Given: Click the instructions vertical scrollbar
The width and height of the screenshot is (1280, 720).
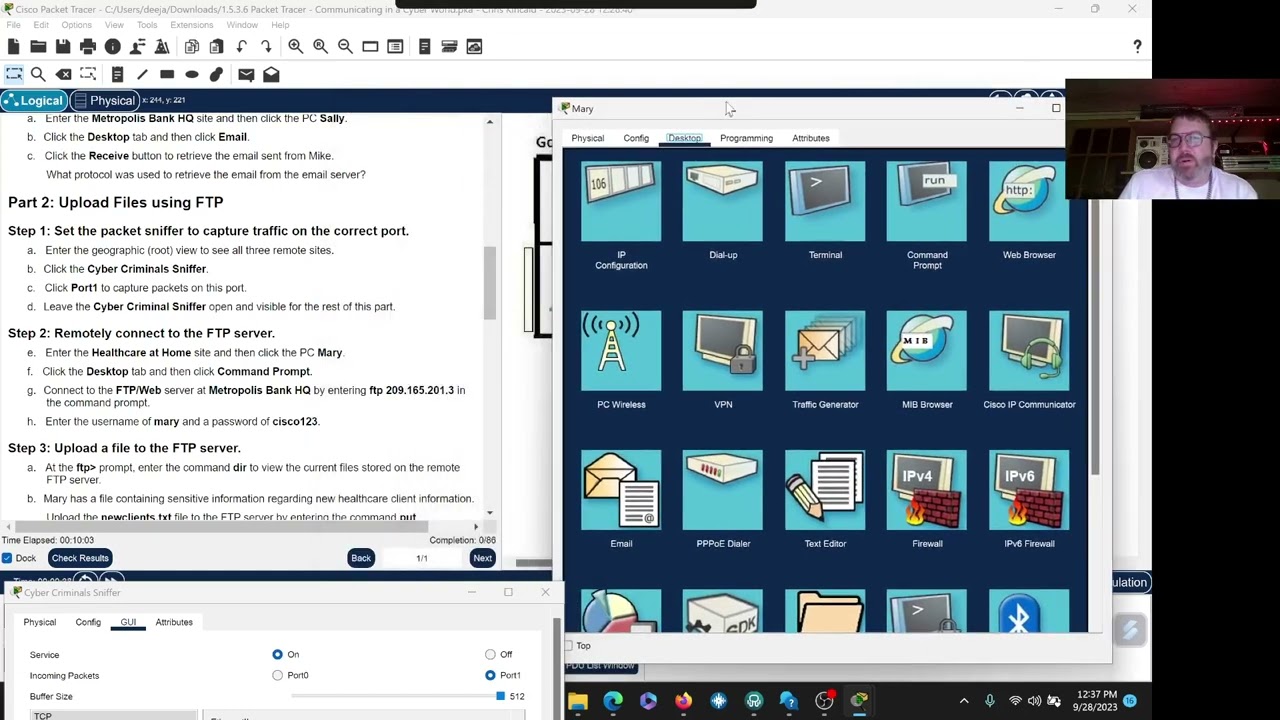Looking at the screenshot, I should (489, 283).
